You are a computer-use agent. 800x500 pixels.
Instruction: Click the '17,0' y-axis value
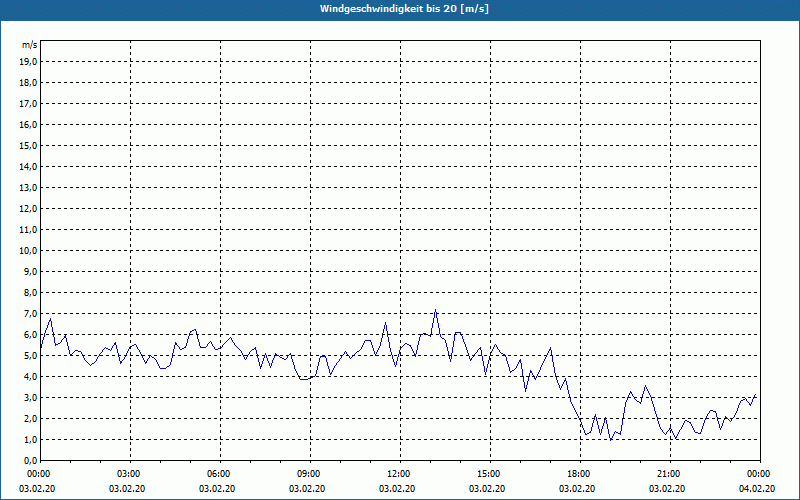(x=28, y=104)
